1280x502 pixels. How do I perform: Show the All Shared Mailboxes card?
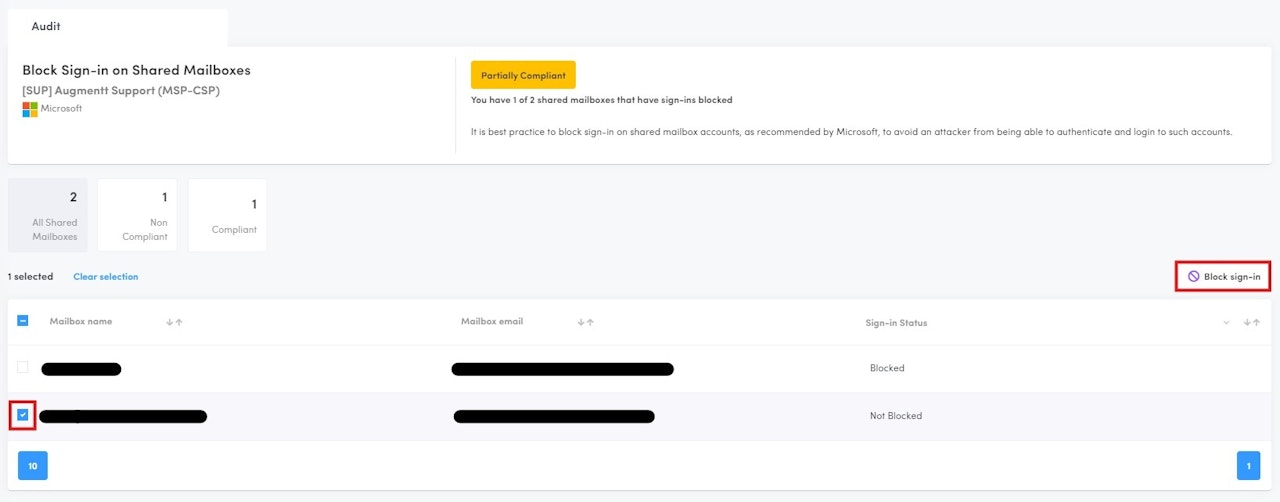click(48, 215)
